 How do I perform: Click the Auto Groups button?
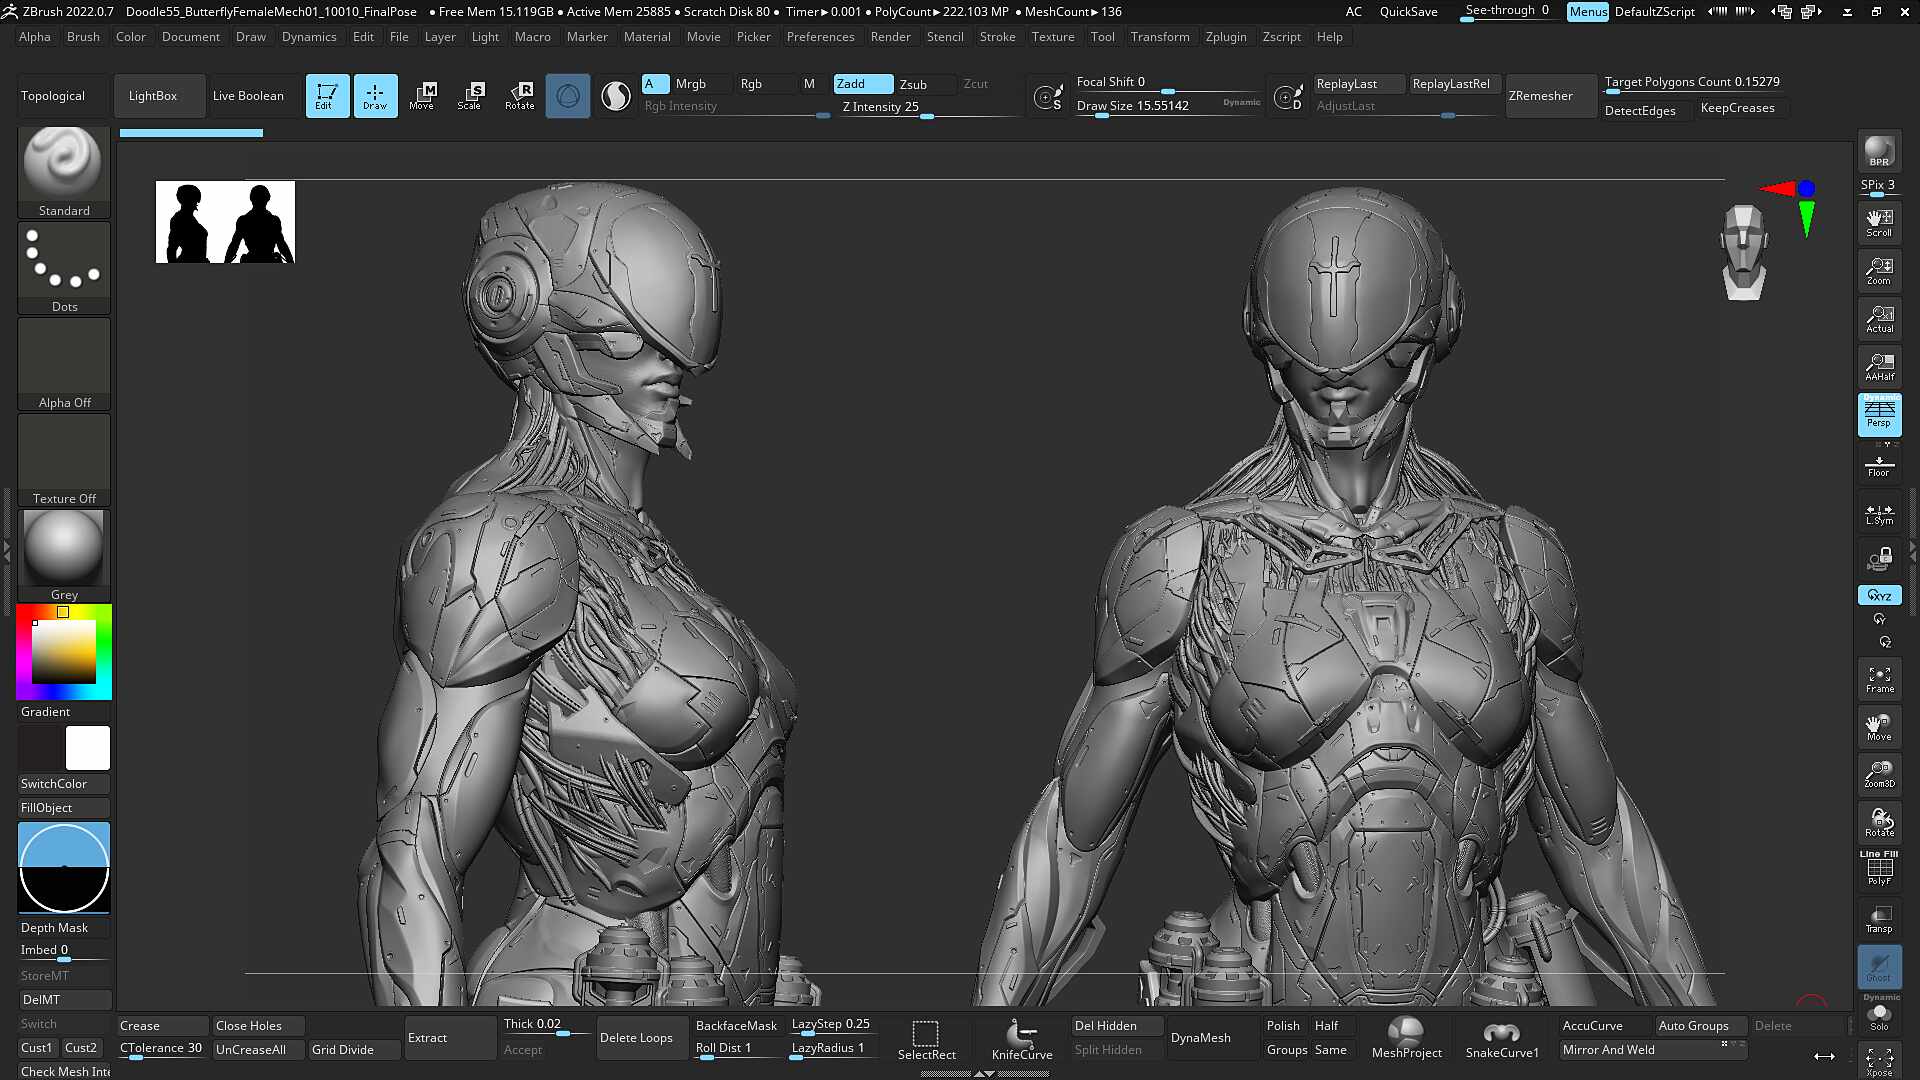pyautogui.click(x=1700, y=1026)
